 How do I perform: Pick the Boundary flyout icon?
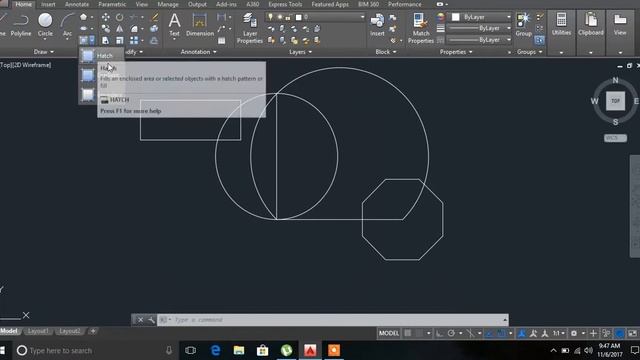(x=87, y=95)
